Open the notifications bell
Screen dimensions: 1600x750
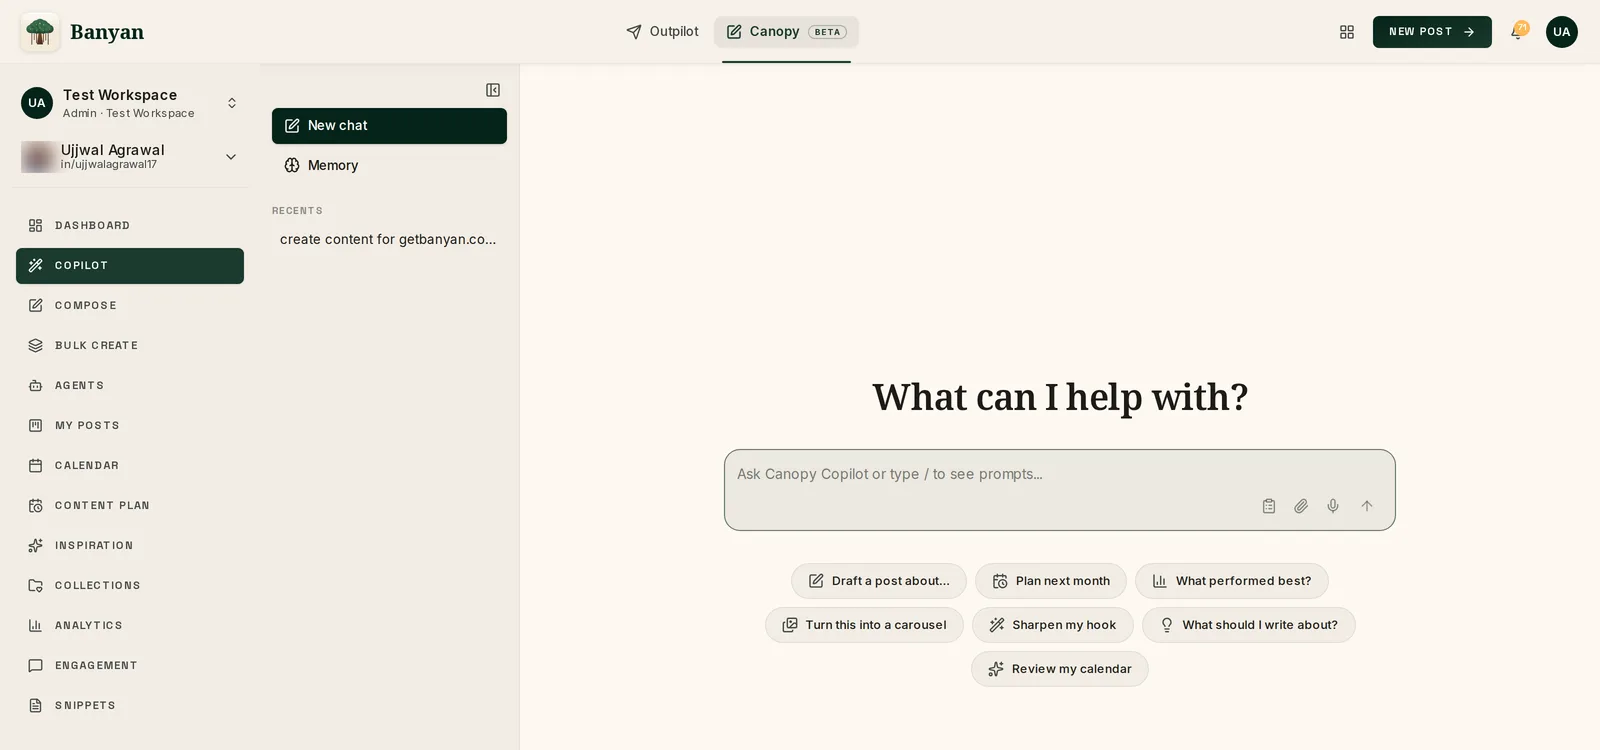click(x=1518, y=31)
